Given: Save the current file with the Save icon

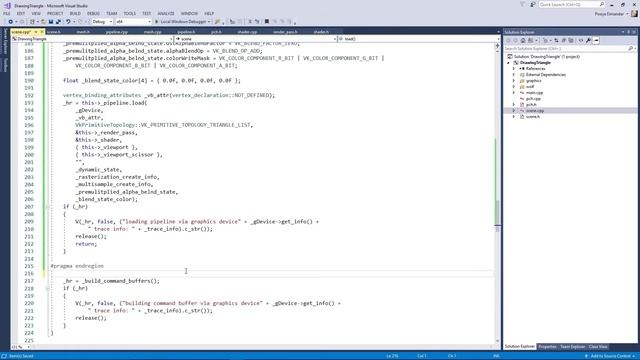Looking at the screenshot, I should pyautogui.click(x=51, y=22).
